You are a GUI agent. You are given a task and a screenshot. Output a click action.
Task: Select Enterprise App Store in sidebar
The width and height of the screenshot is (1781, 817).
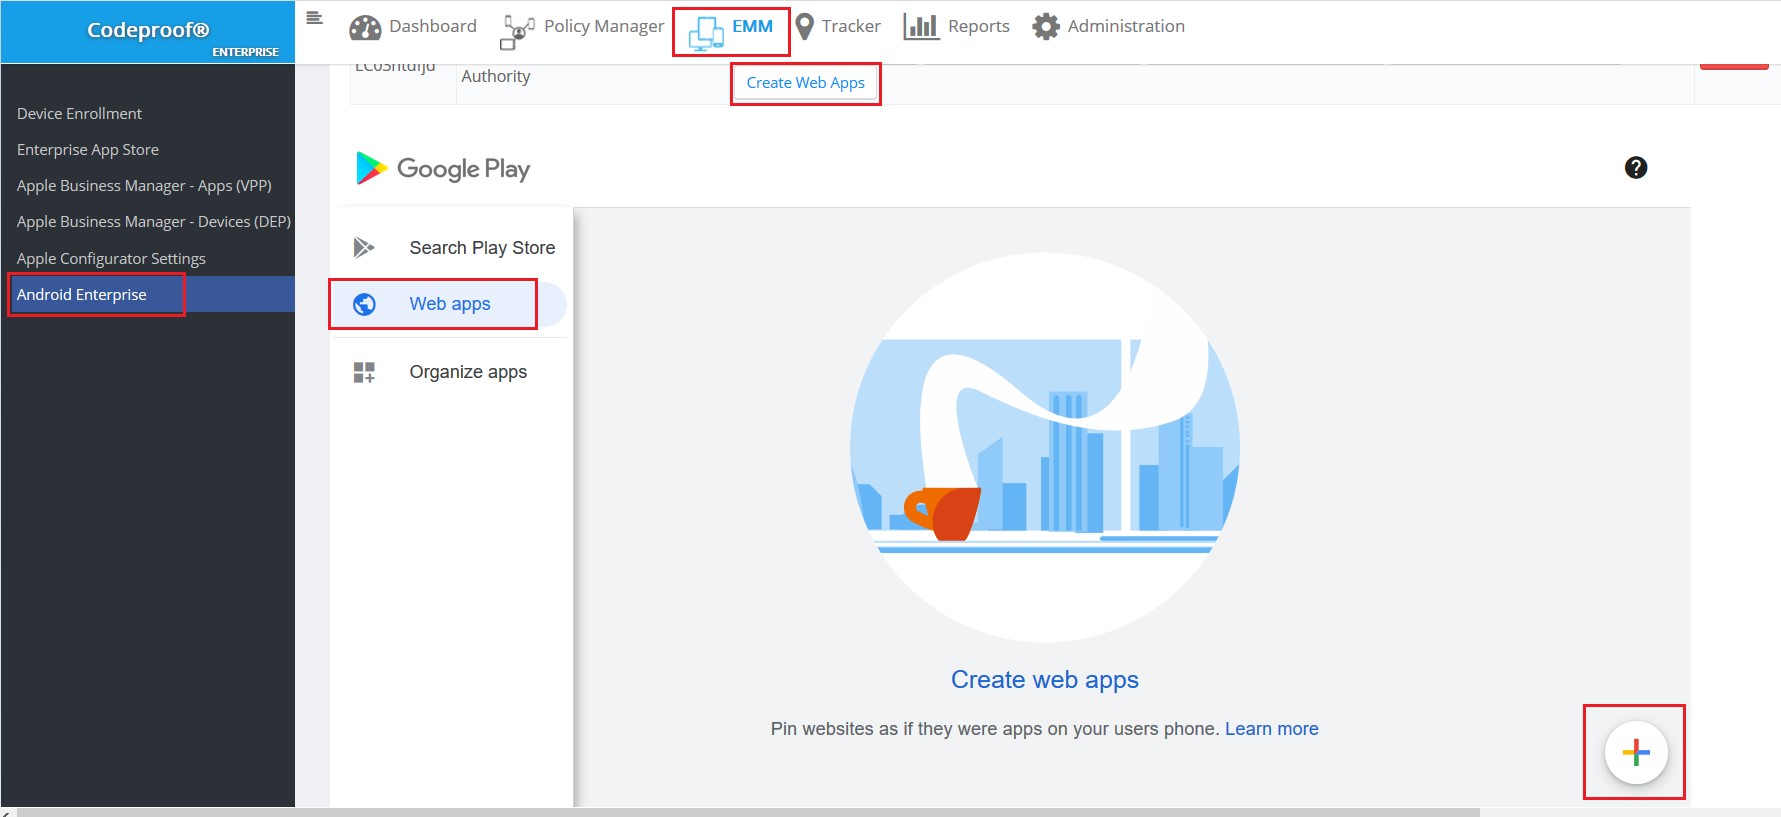[x=88, y=150]
